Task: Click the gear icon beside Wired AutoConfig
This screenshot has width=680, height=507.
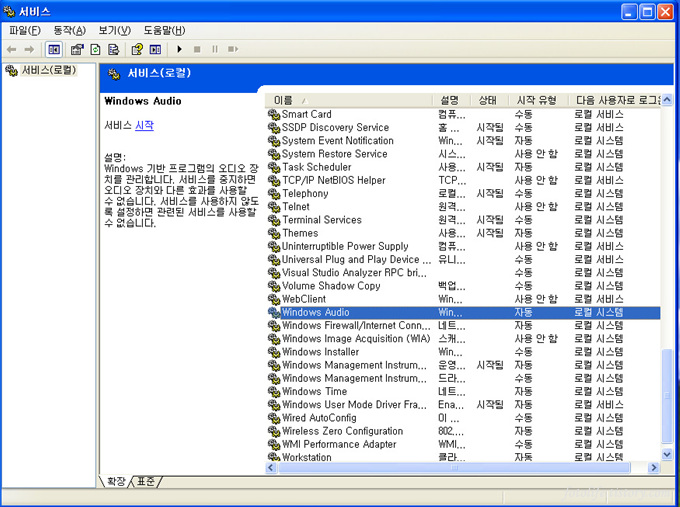Action: point(274,418)
